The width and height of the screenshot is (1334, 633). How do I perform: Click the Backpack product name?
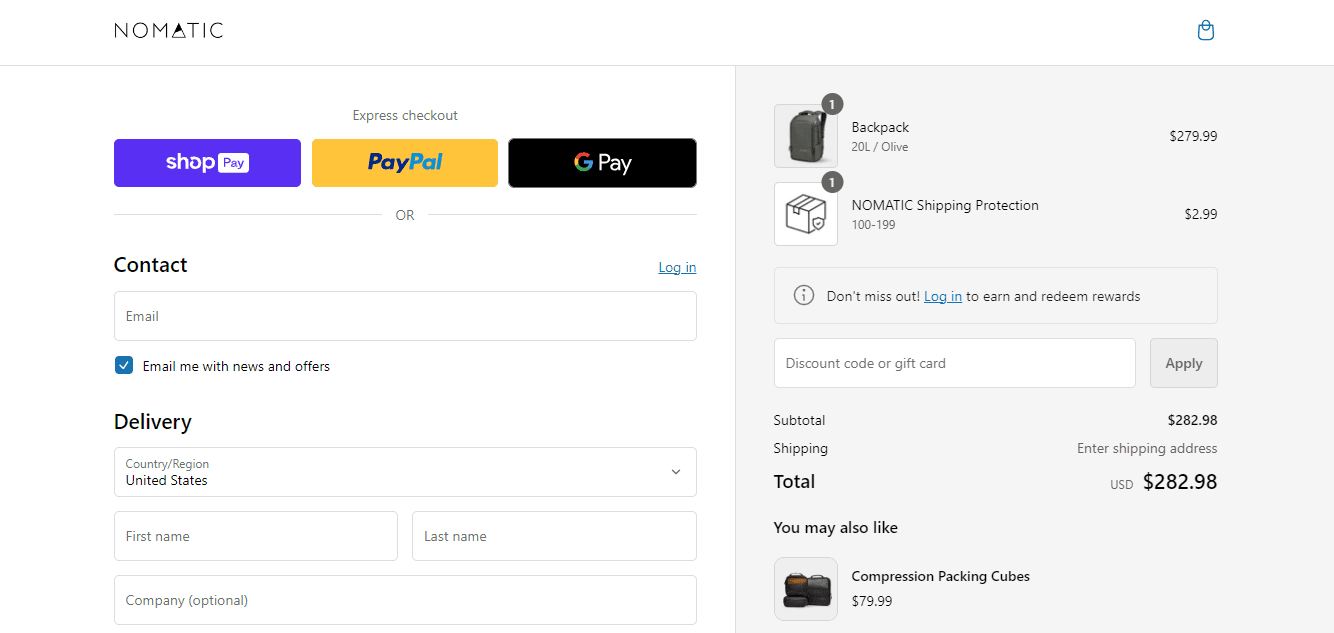880,127
